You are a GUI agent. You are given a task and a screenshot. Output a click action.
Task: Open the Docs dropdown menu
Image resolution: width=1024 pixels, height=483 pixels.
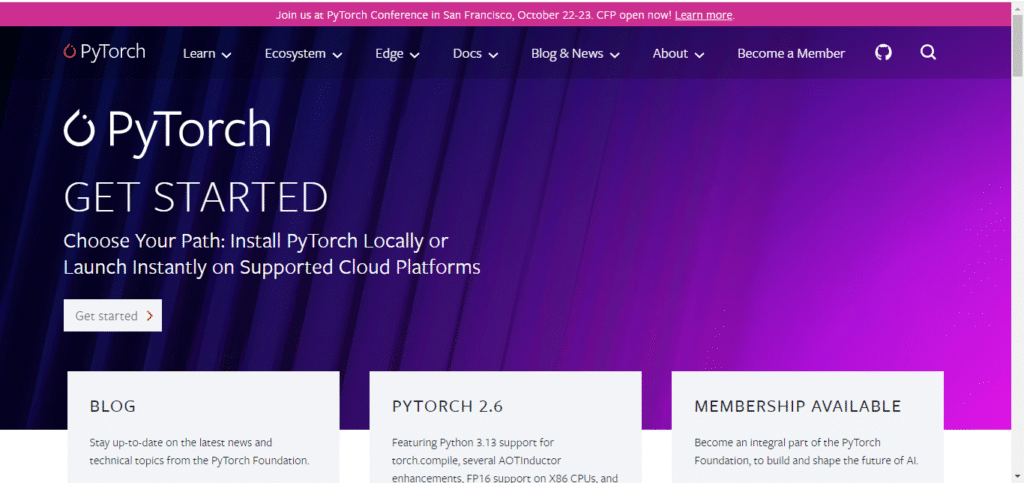pyautogui.click(x=475, y=54)
